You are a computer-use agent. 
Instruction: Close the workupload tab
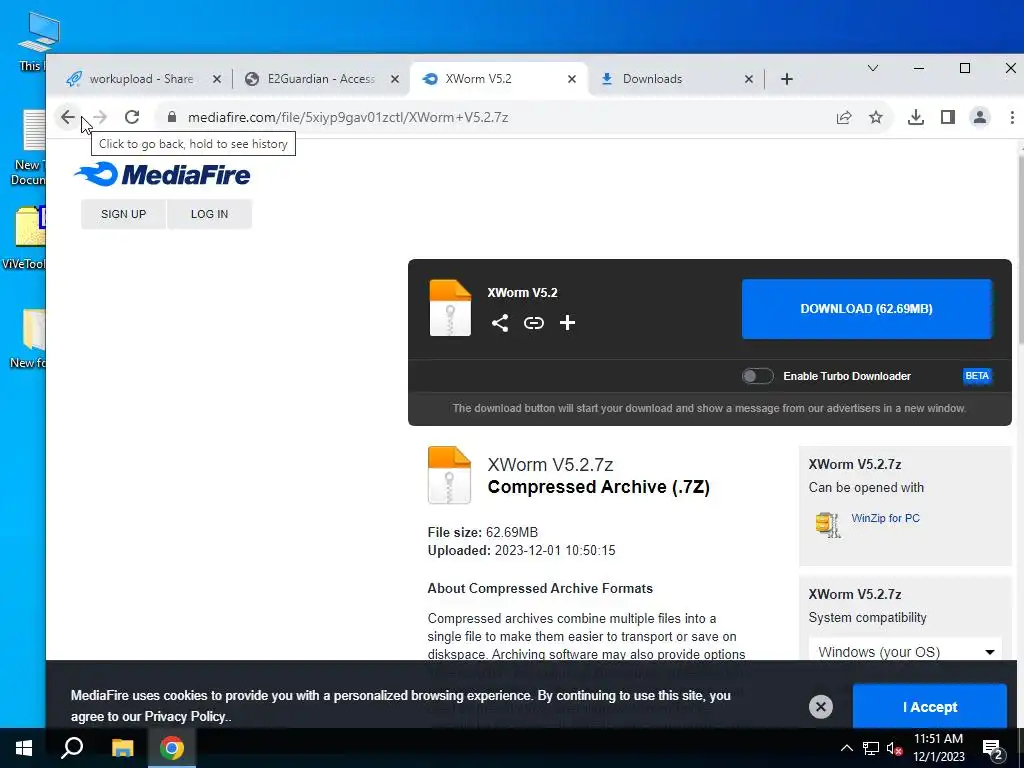(x=217, y=79)
